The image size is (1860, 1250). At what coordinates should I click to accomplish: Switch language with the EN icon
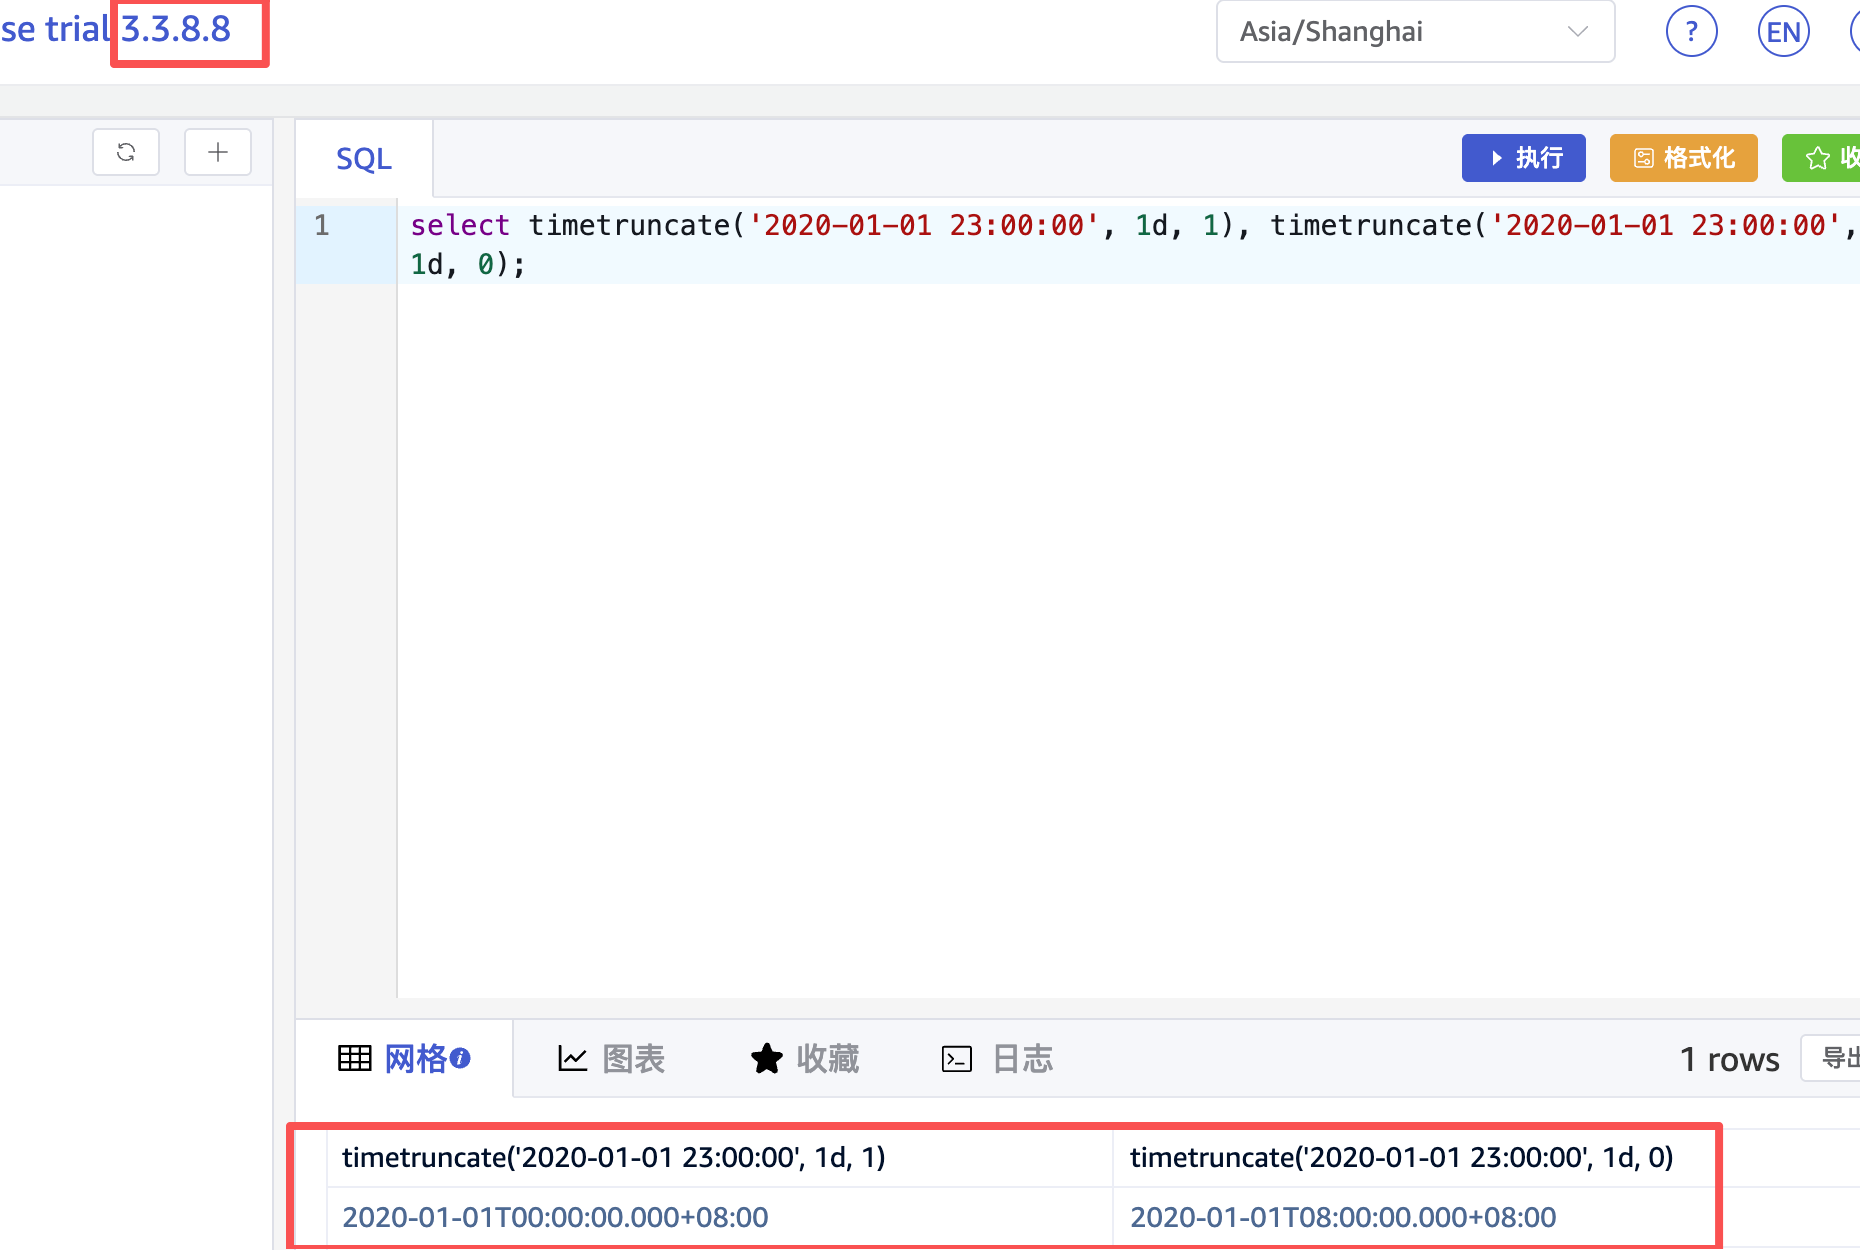(x=1783, y=32)
